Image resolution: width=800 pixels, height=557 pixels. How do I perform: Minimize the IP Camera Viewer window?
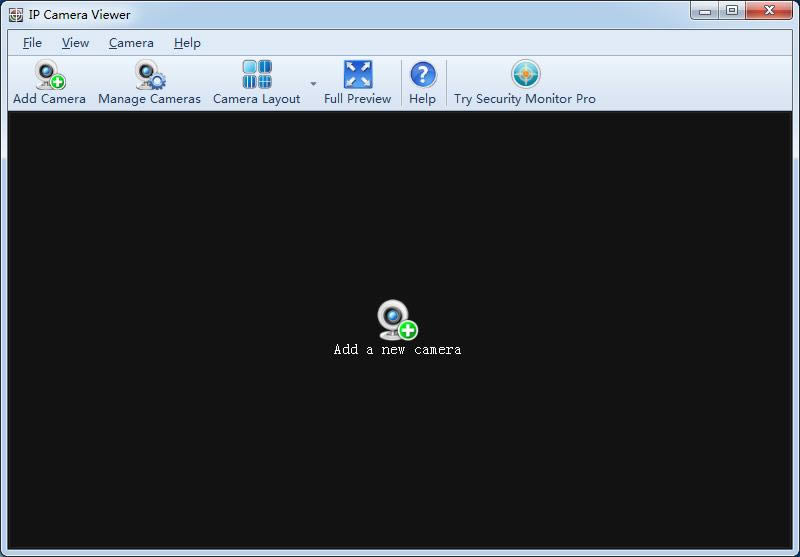pos(705,10)
